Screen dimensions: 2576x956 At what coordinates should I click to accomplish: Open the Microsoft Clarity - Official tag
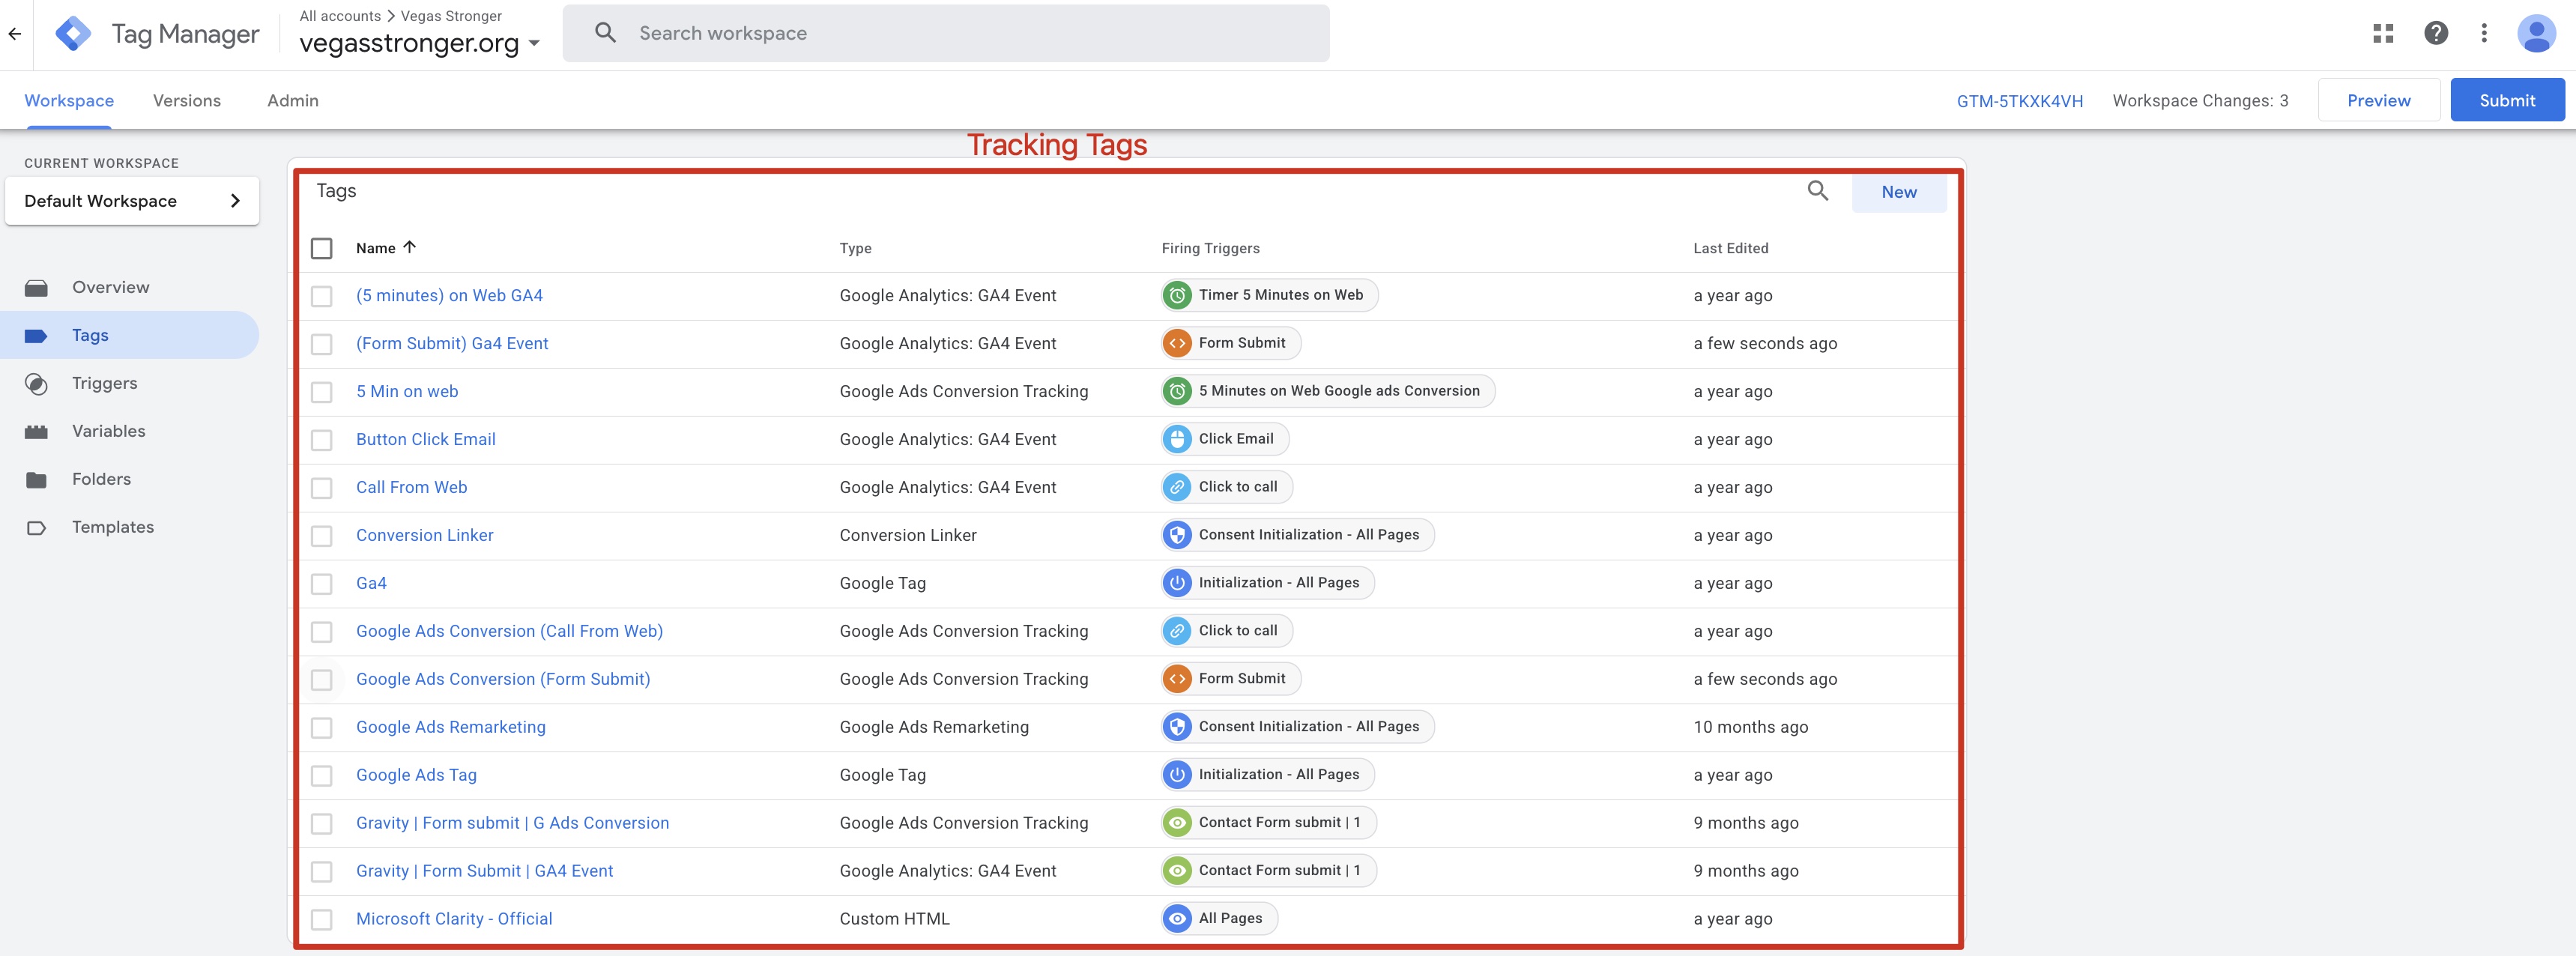coord(454,920)
